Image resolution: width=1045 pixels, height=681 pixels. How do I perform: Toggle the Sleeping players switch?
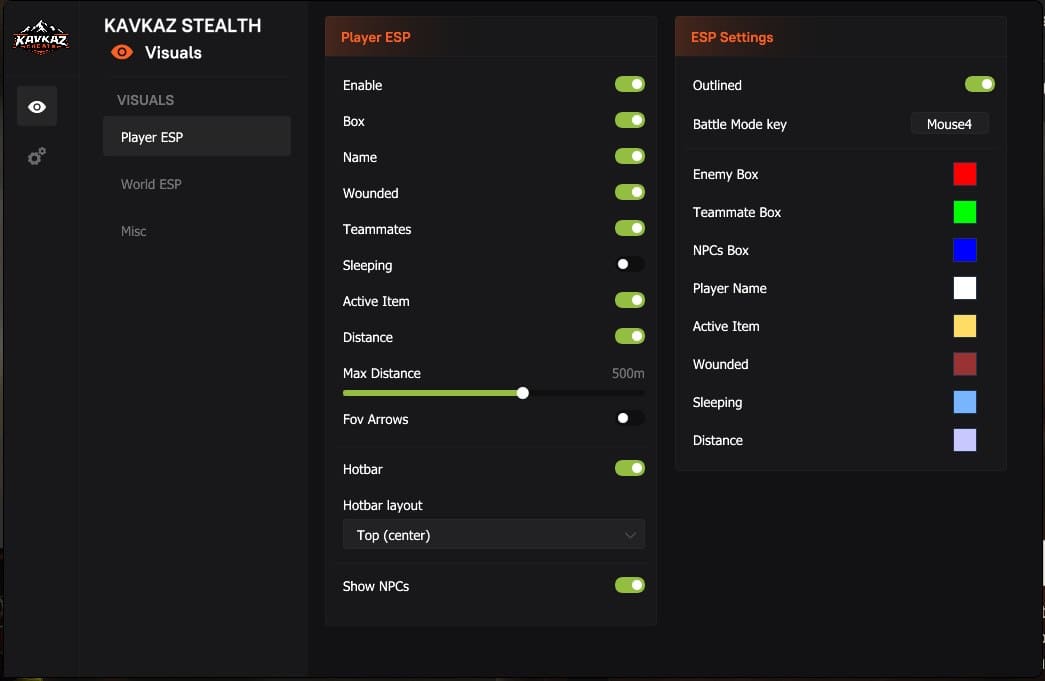pyautogui.click(x=629, y=265)
